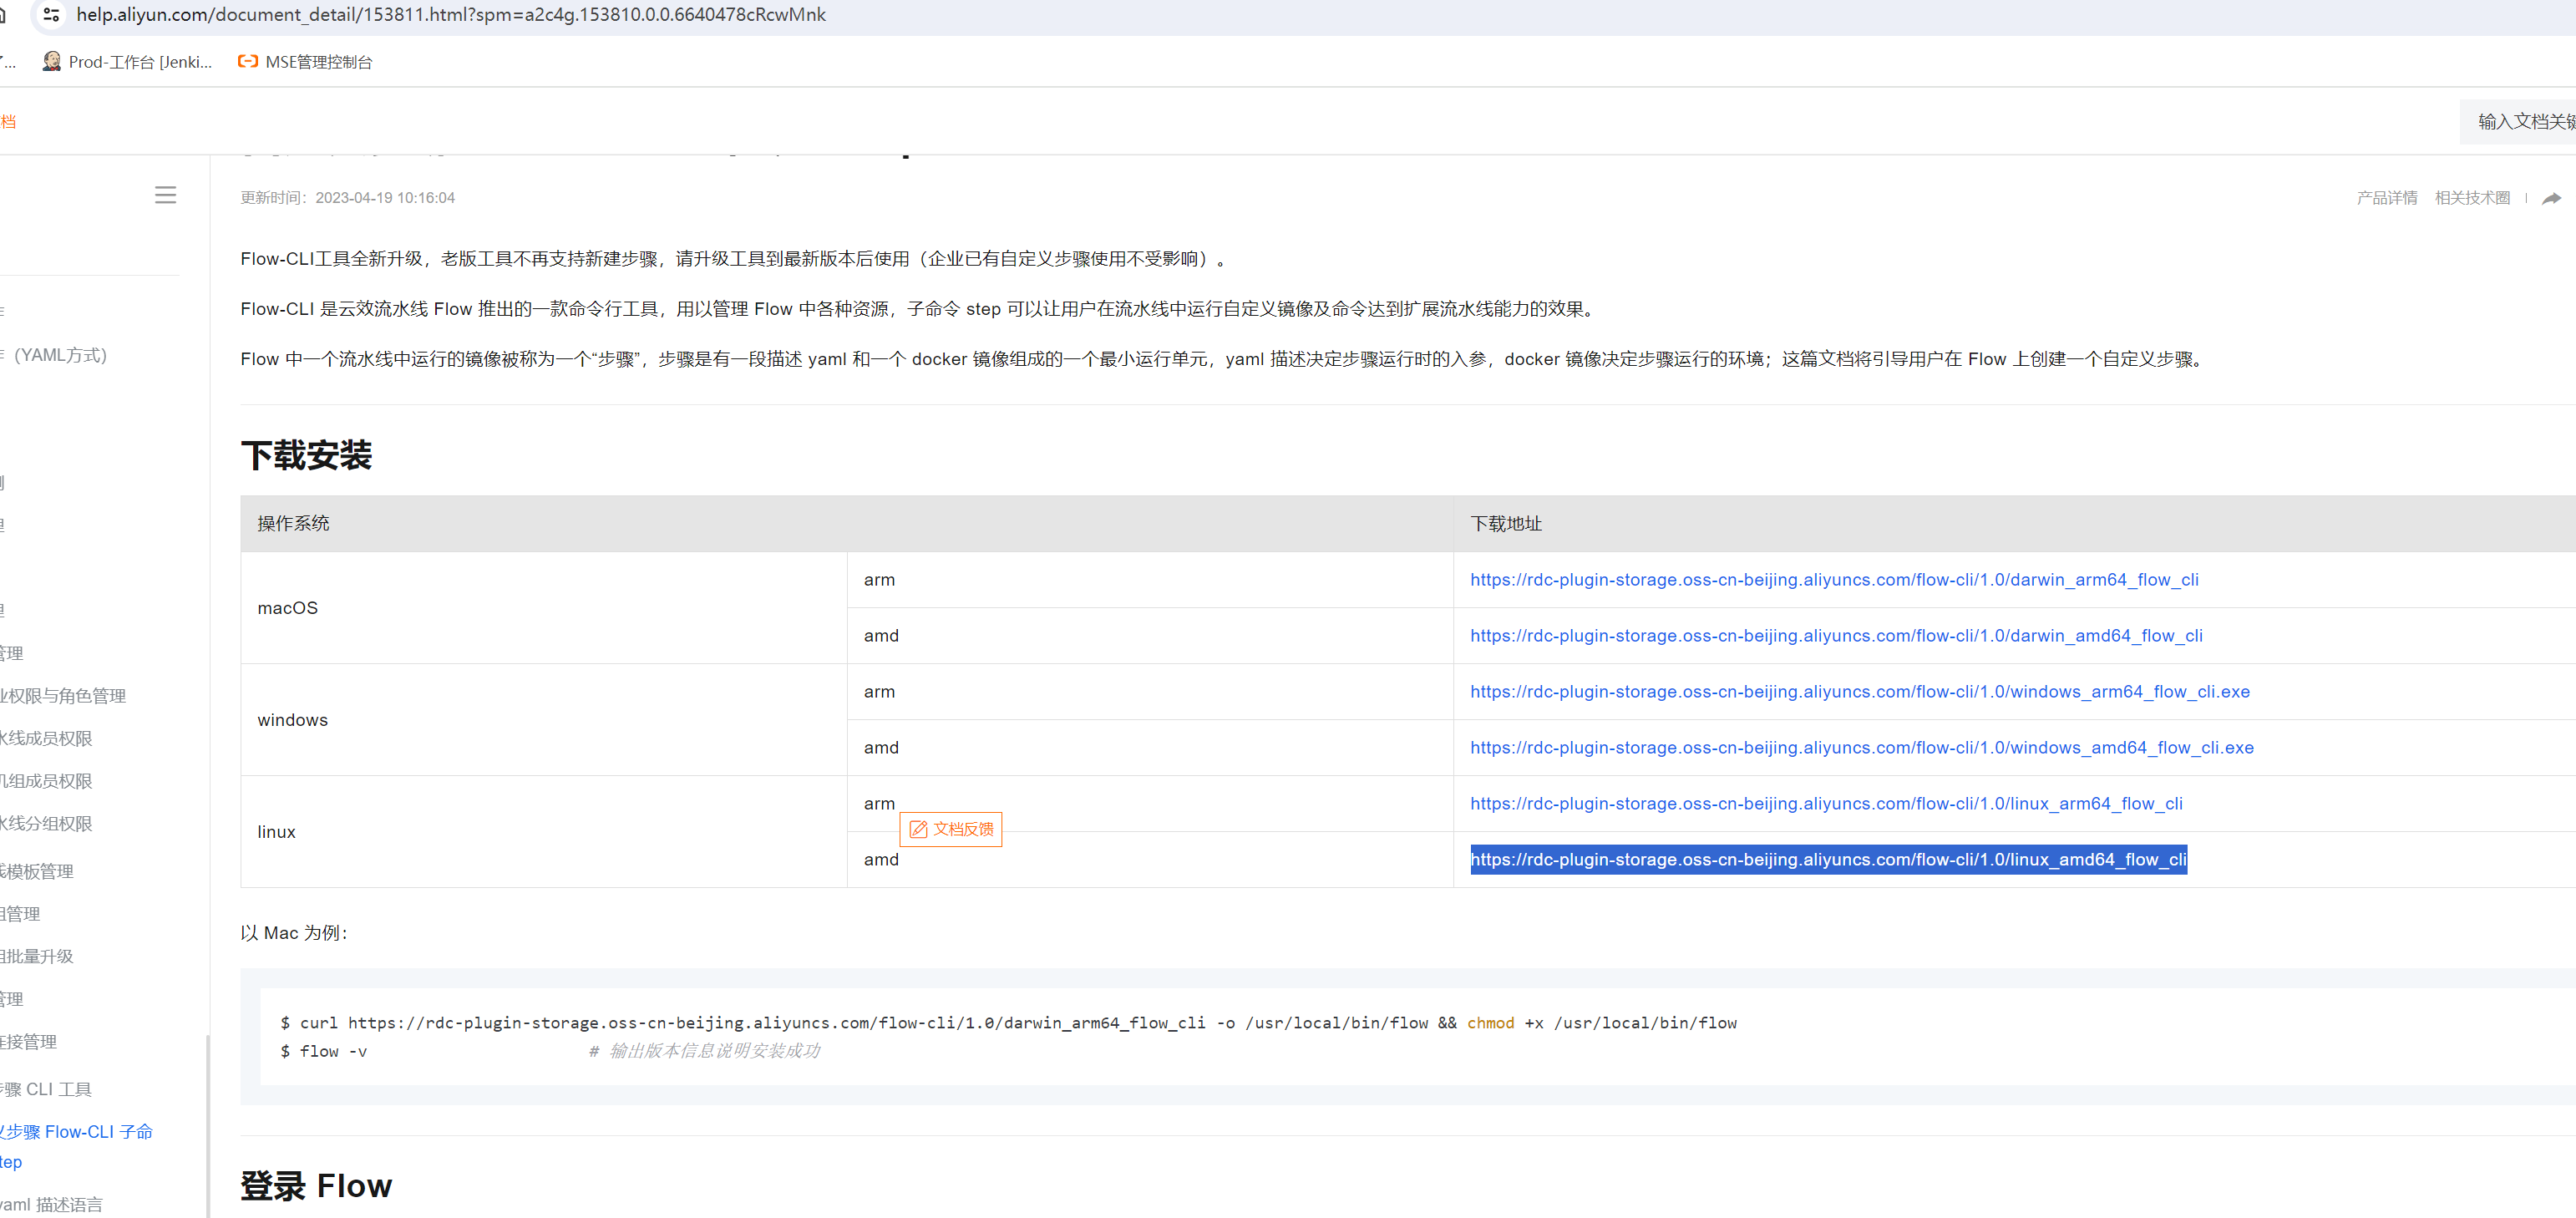Image resolution: width=2576 pixels, height=1218 pixels.
Task: Click the site info icon in address bar
Action: pyautogui.click(x=52, y=15)
